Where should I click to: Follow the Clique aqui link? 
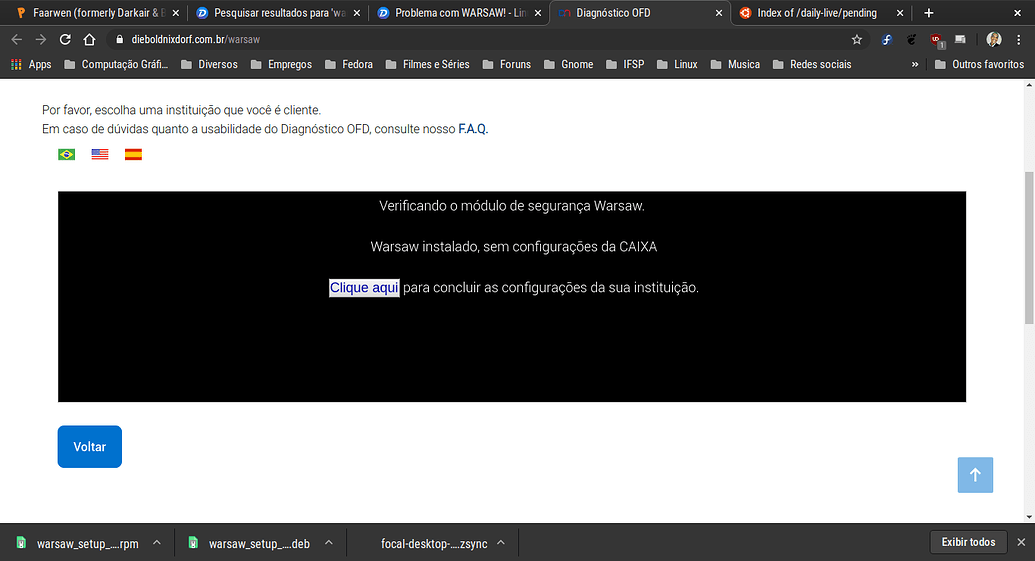pos(364,288)
